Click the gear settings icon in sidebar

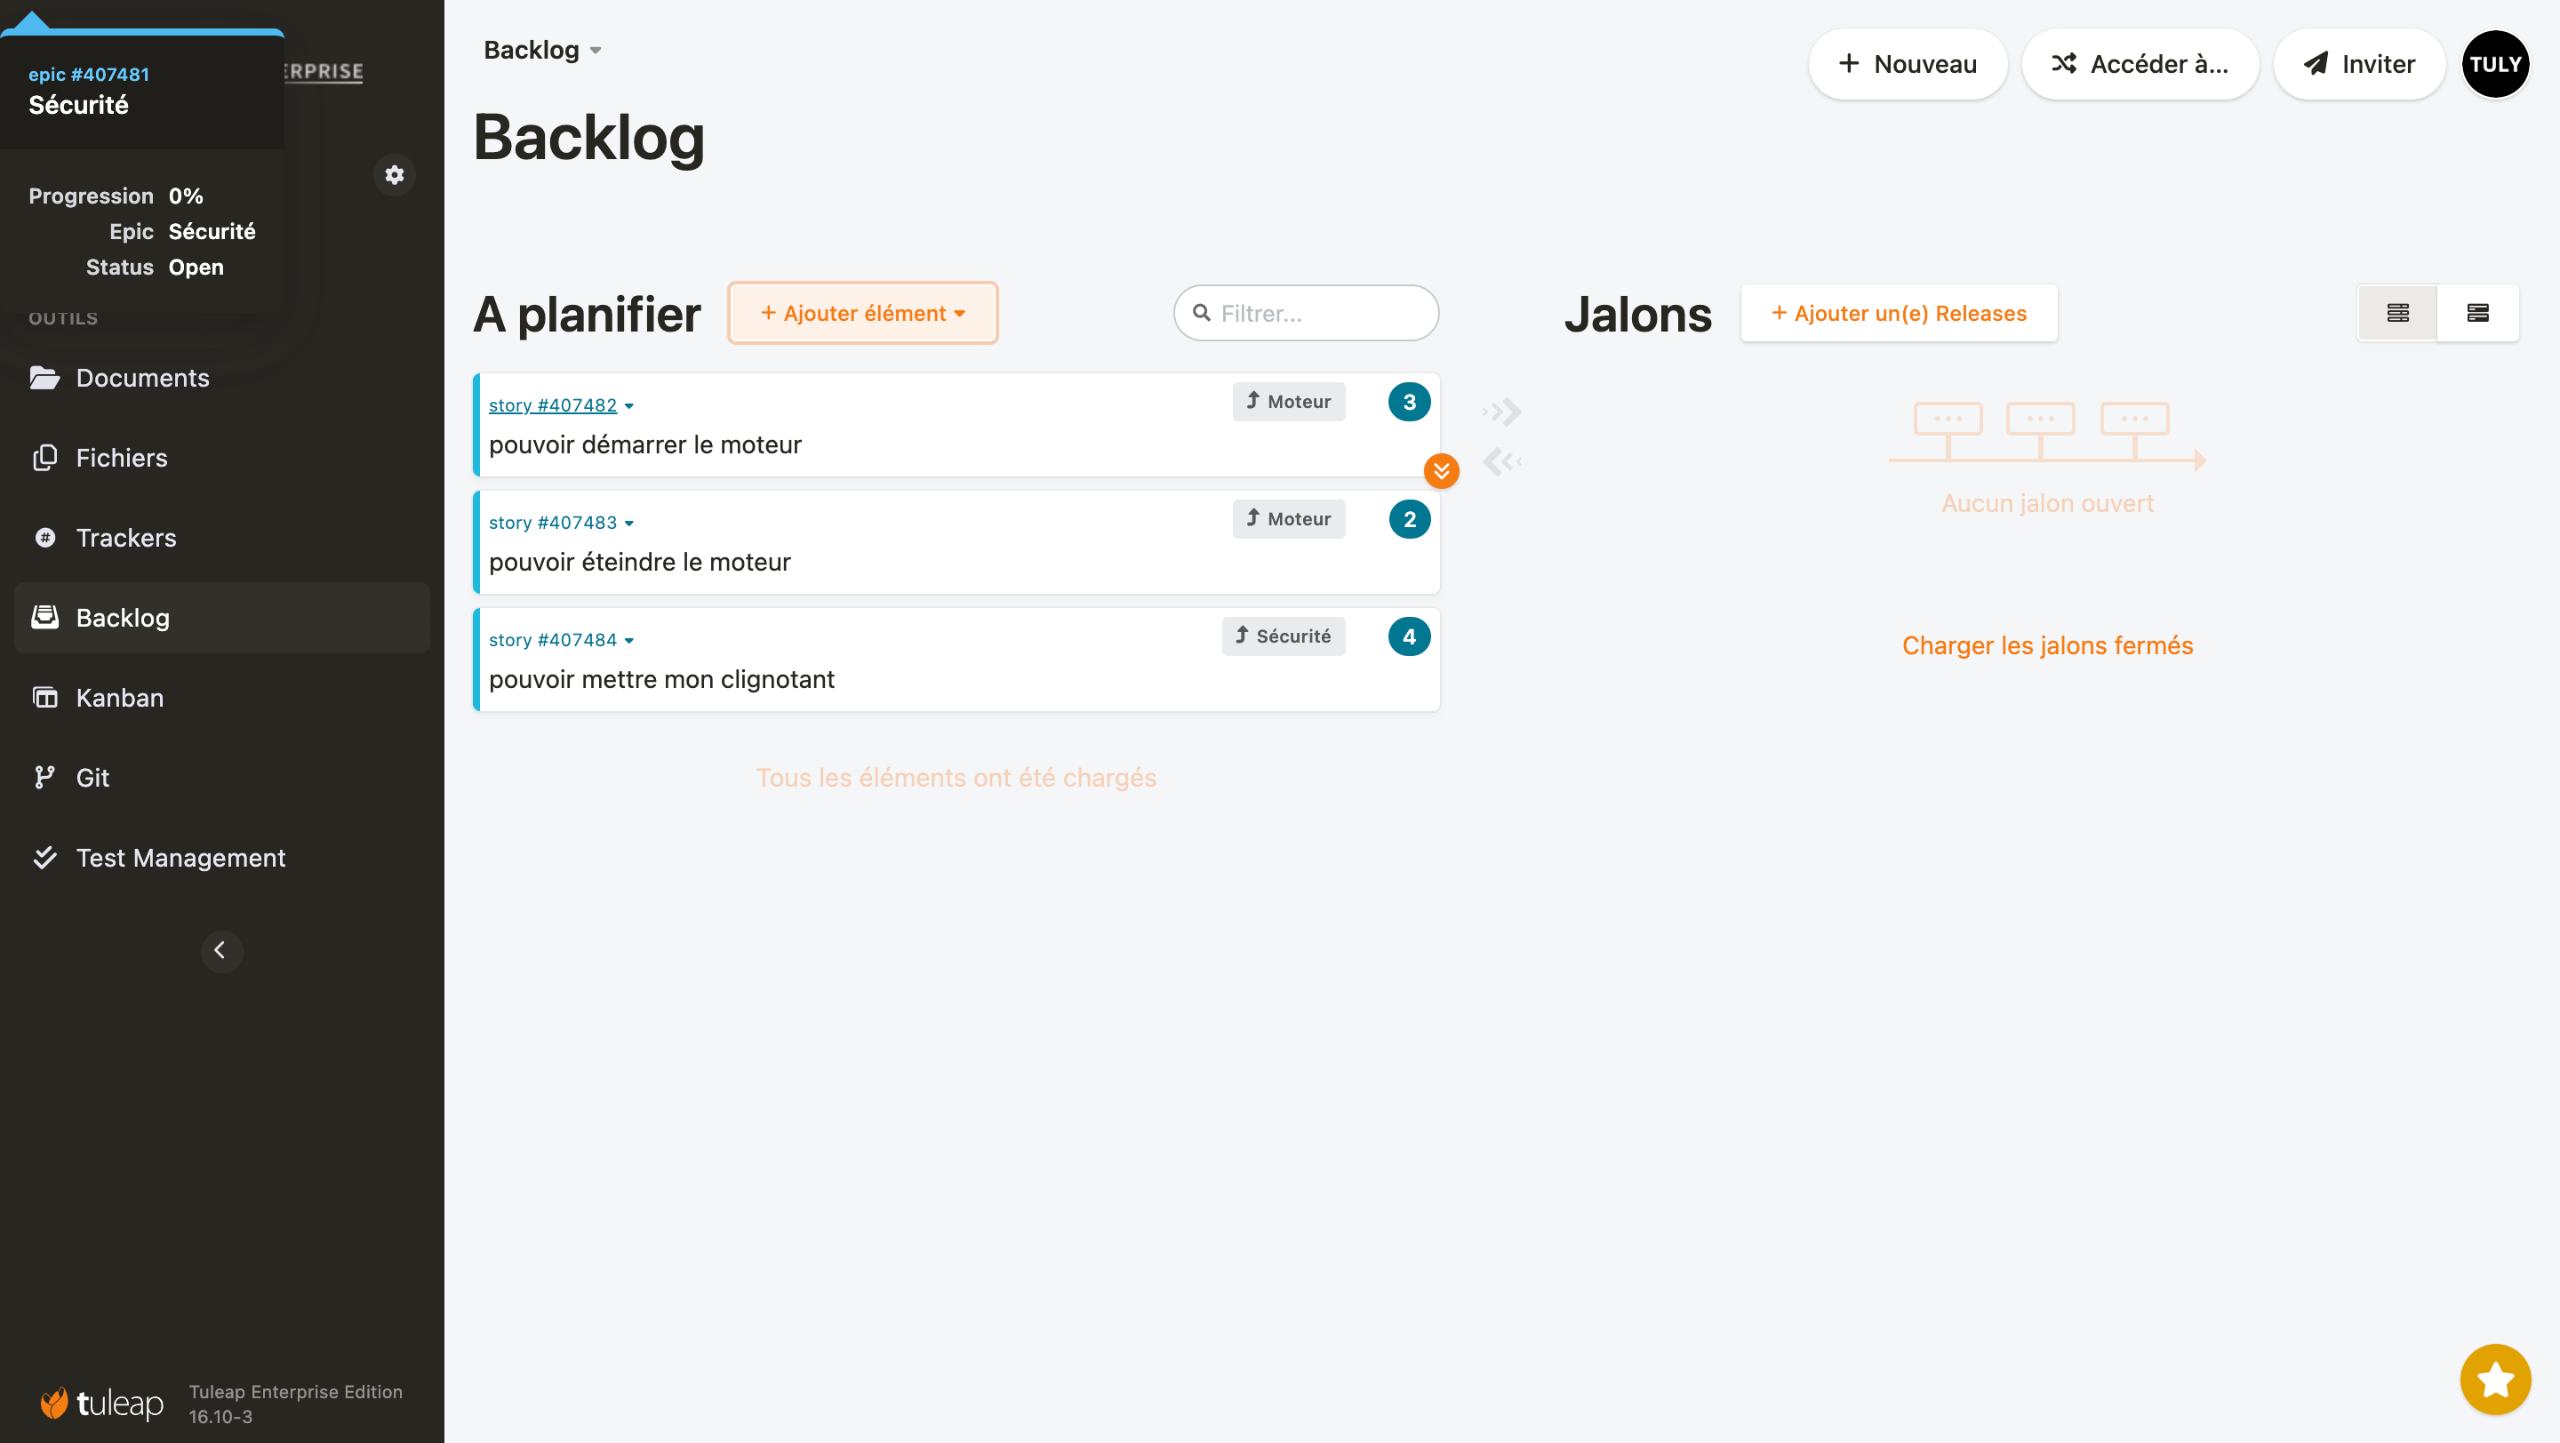(x=395, y=175)
